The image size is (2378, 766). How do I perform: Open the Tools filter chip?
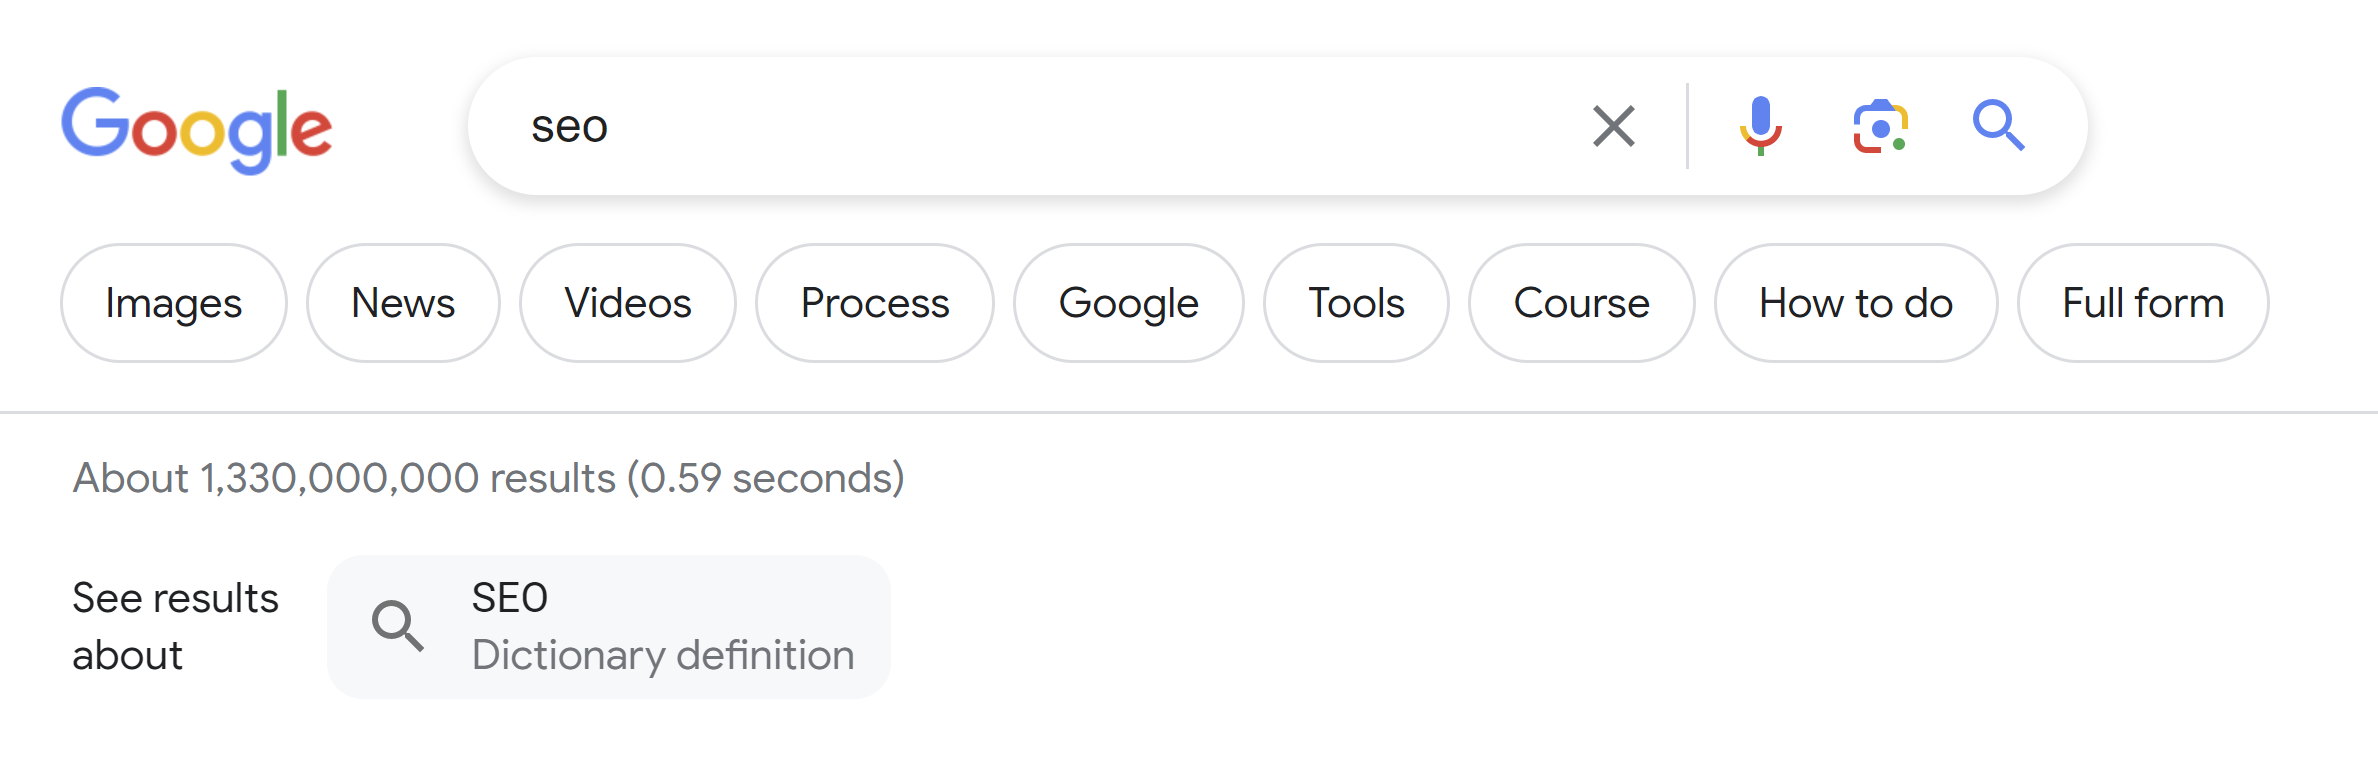(1355, 302)
